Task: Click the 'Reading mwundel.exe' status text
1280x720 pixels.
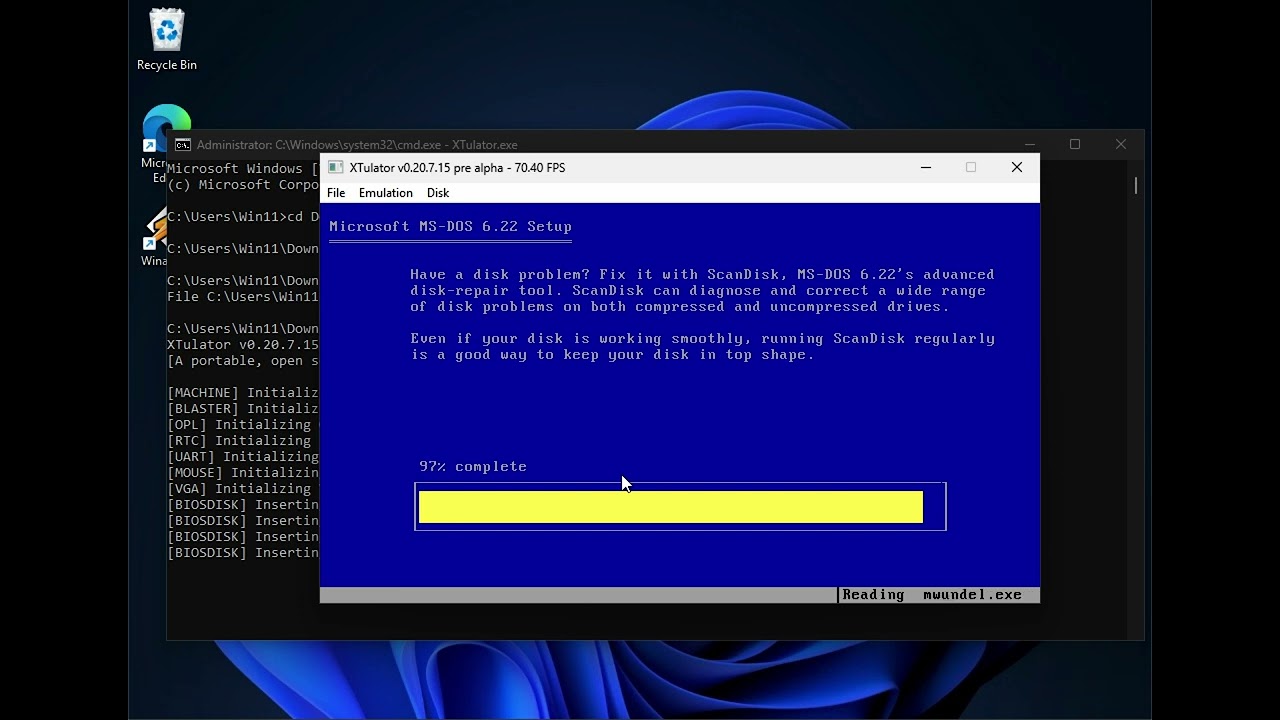Action: [x=932, y=595]
